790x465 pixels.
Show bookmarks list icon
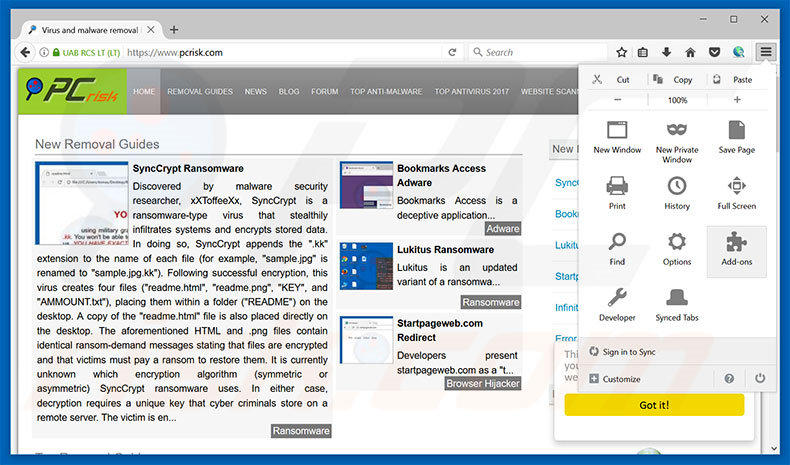(x=643, y=52)
